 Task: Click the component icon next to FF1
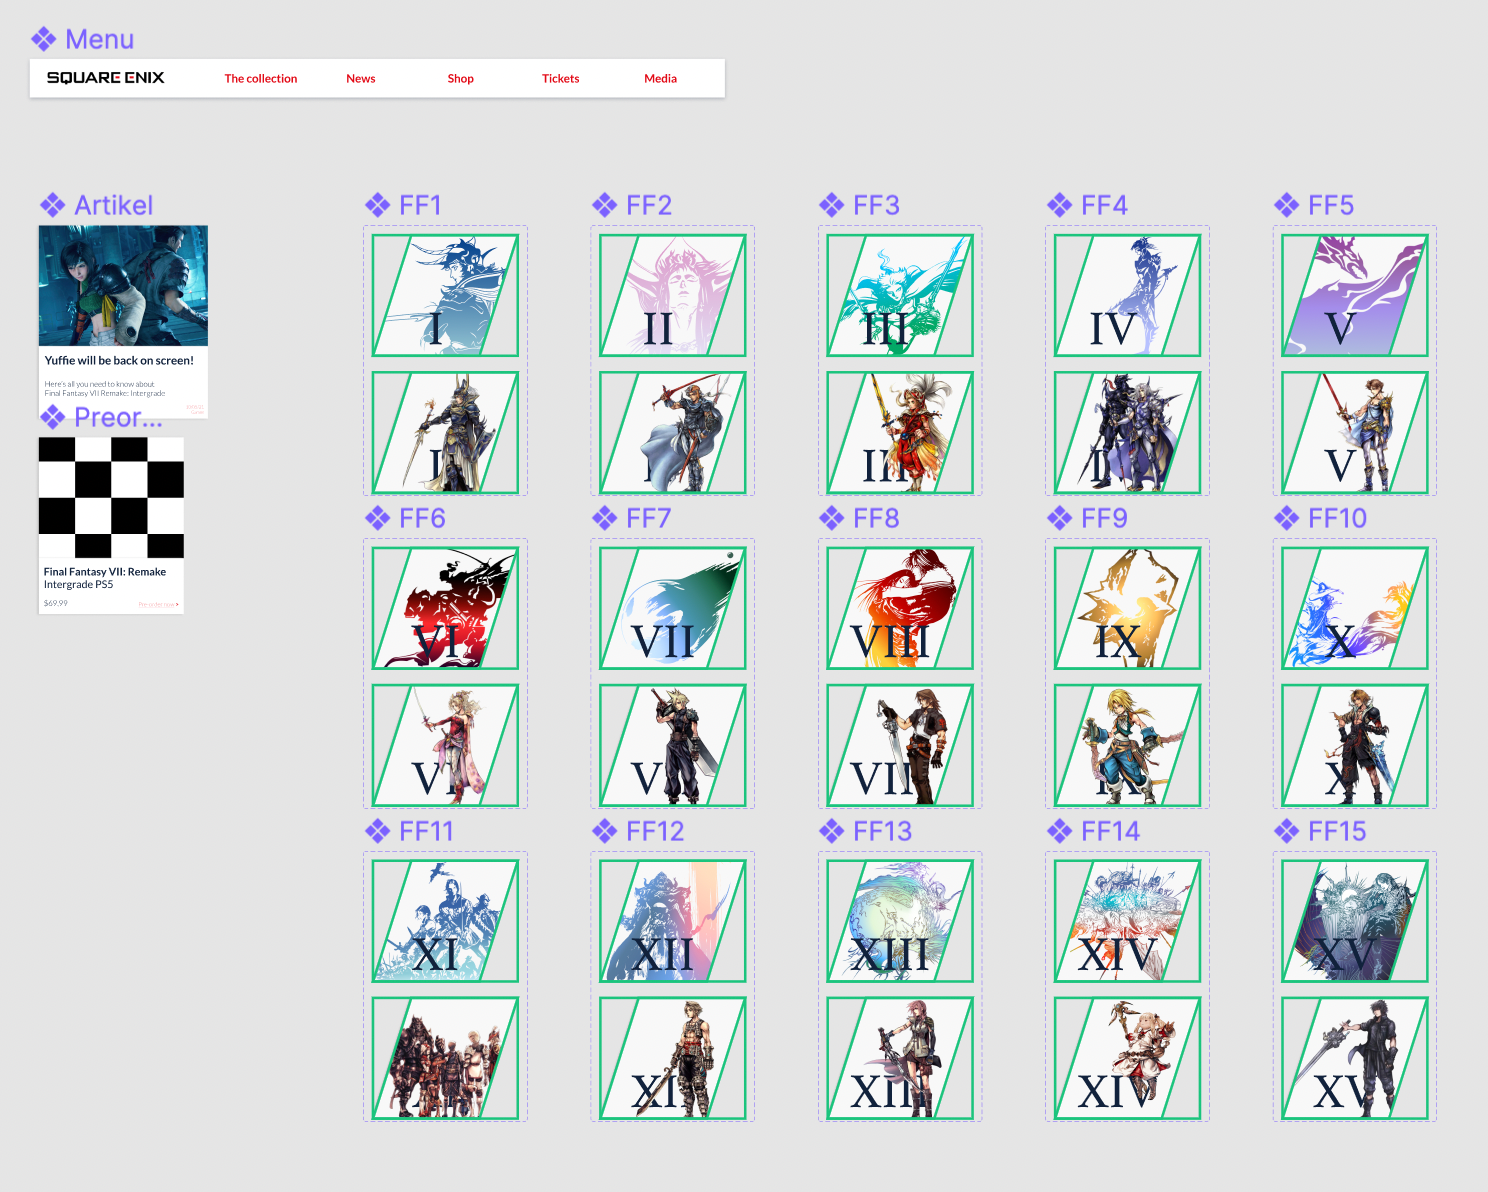[x=377, y=205]
